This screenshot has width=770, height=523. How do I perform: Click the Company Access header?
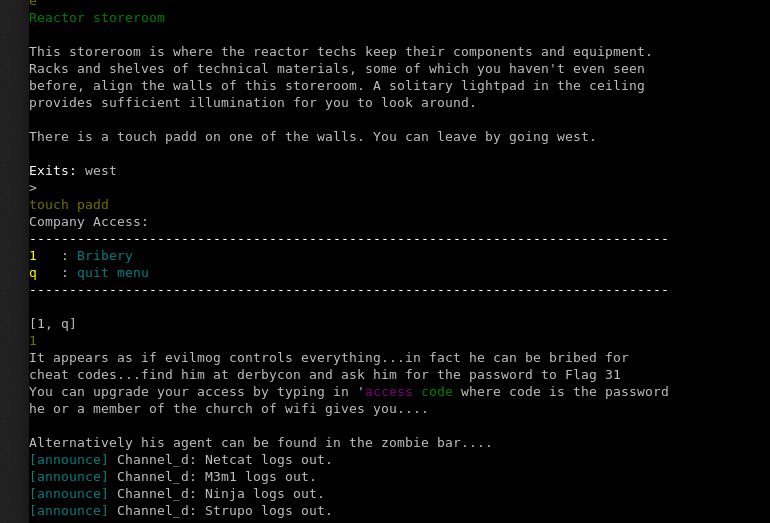click(x=88, y=222)
